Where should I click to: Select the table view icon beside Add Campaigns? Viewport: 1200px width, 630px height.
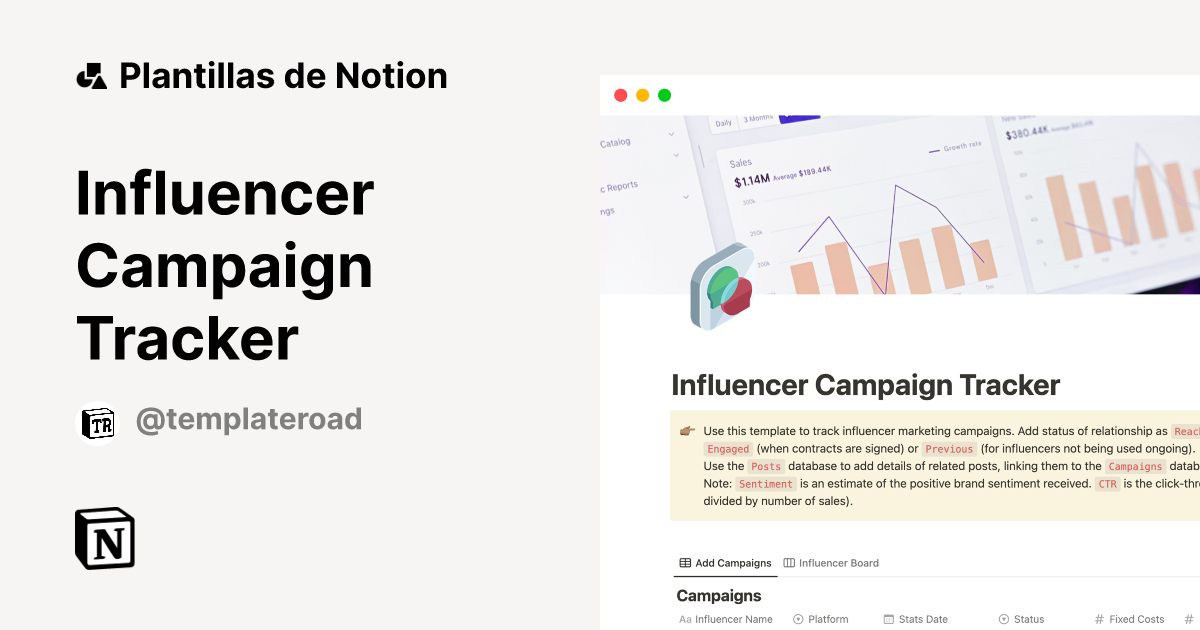click(x=684, y=562)
